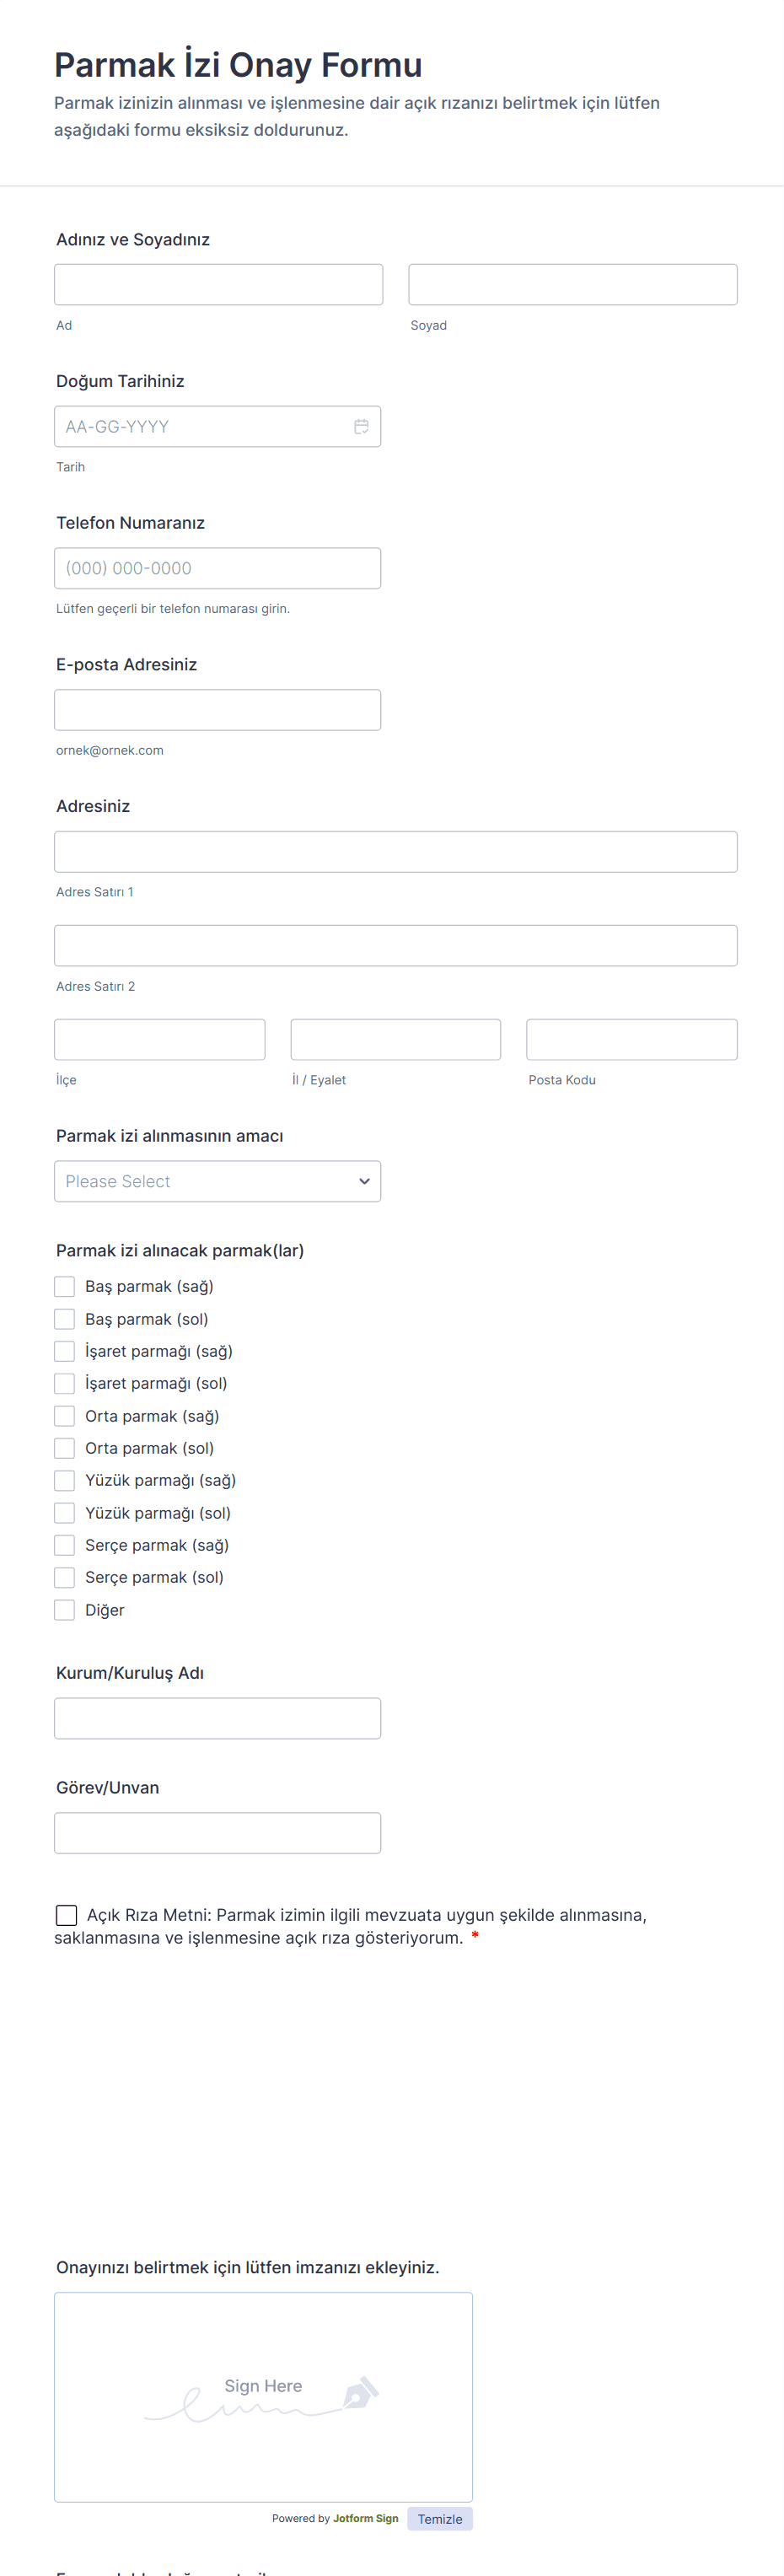Focus the Adres Satırı 1 field
This screenshot has width=784, height=2576.
click(x=395, y=852)
